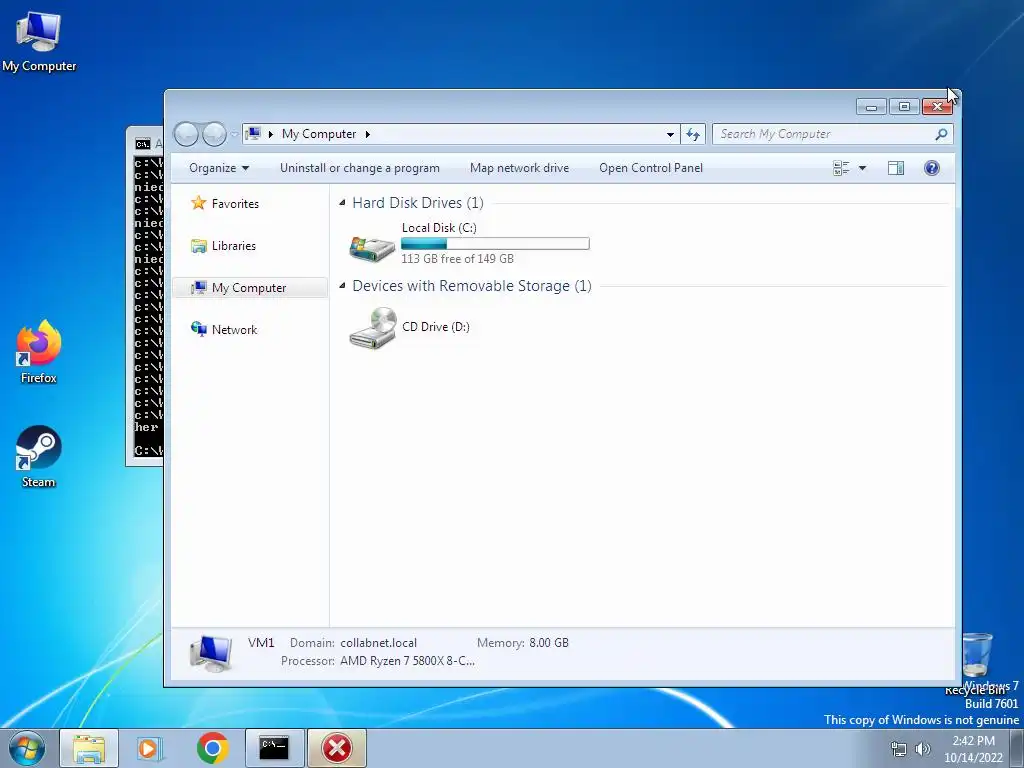Click the Memory 8.00 GB value
The height and width of the screenshot is (768, 1024).
coord(549,643)
